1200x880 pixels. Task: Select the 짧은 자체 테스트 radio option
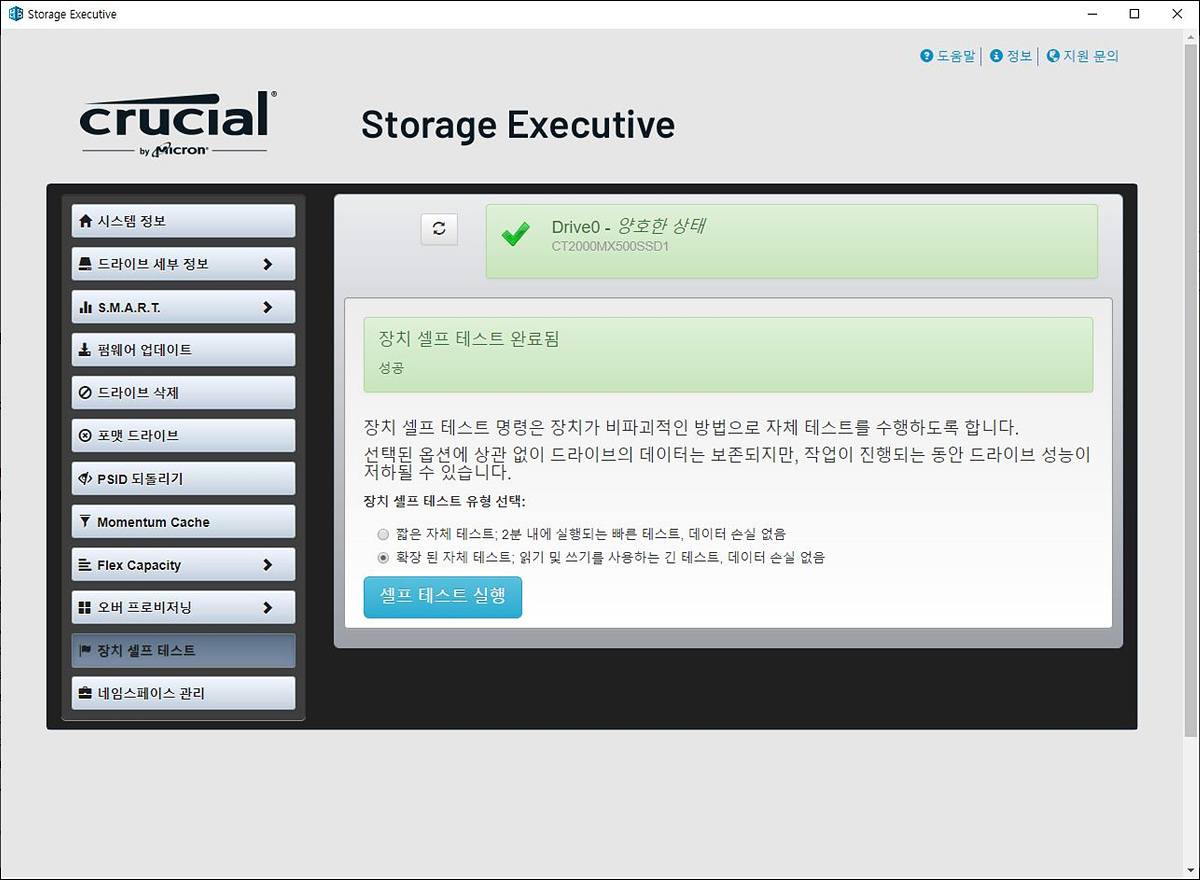[x=383, y=534]
